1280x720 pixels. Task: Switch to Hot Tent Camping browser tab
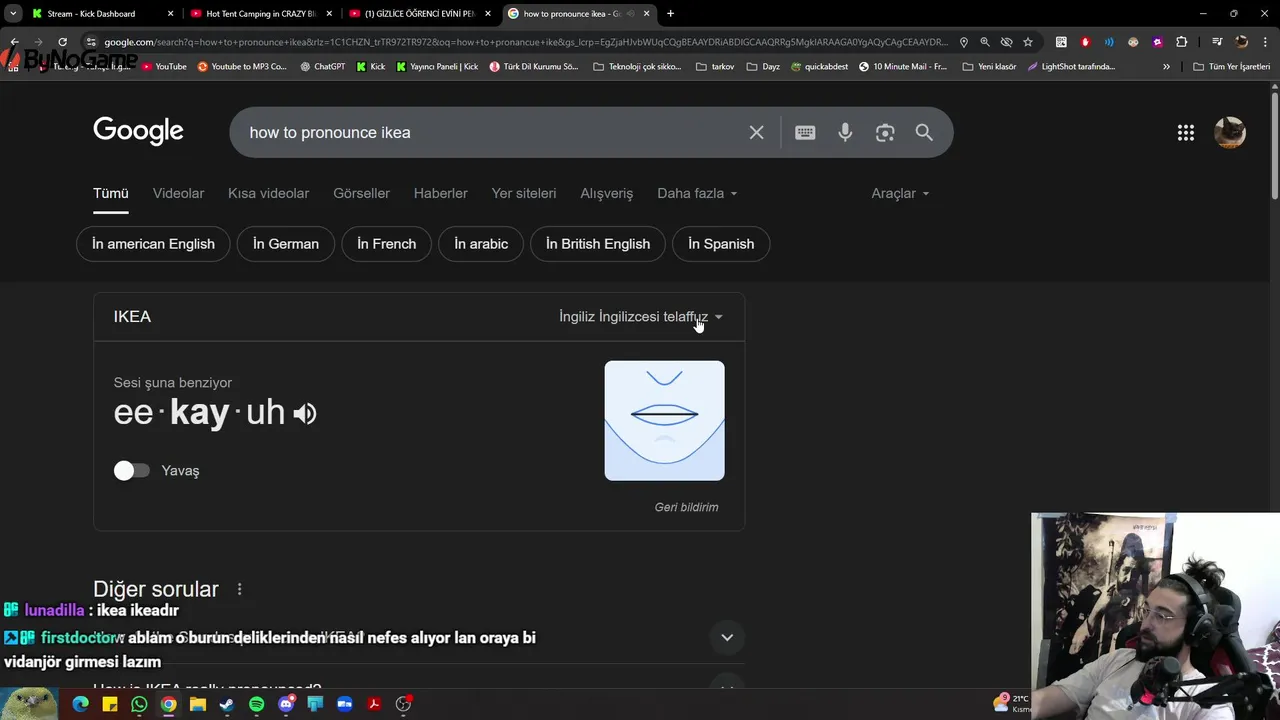point(260,14)
